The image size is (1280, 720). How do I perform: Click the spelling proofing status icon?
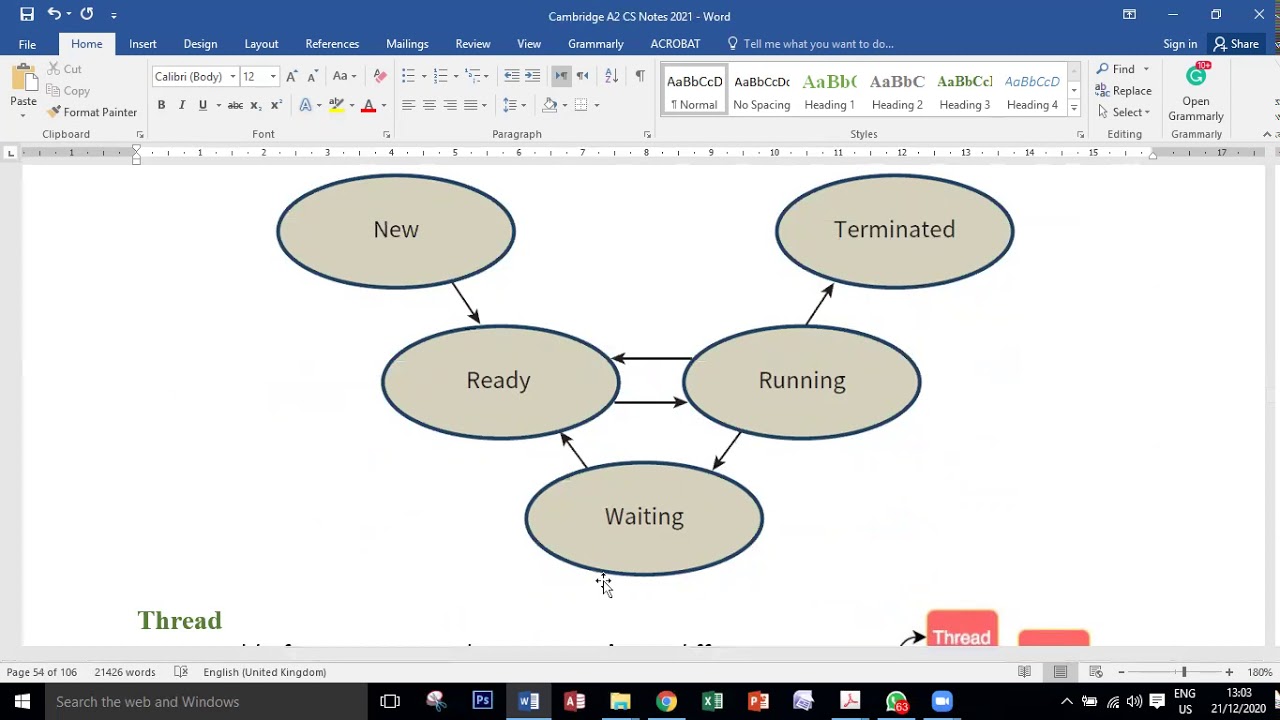pos(181,672)
